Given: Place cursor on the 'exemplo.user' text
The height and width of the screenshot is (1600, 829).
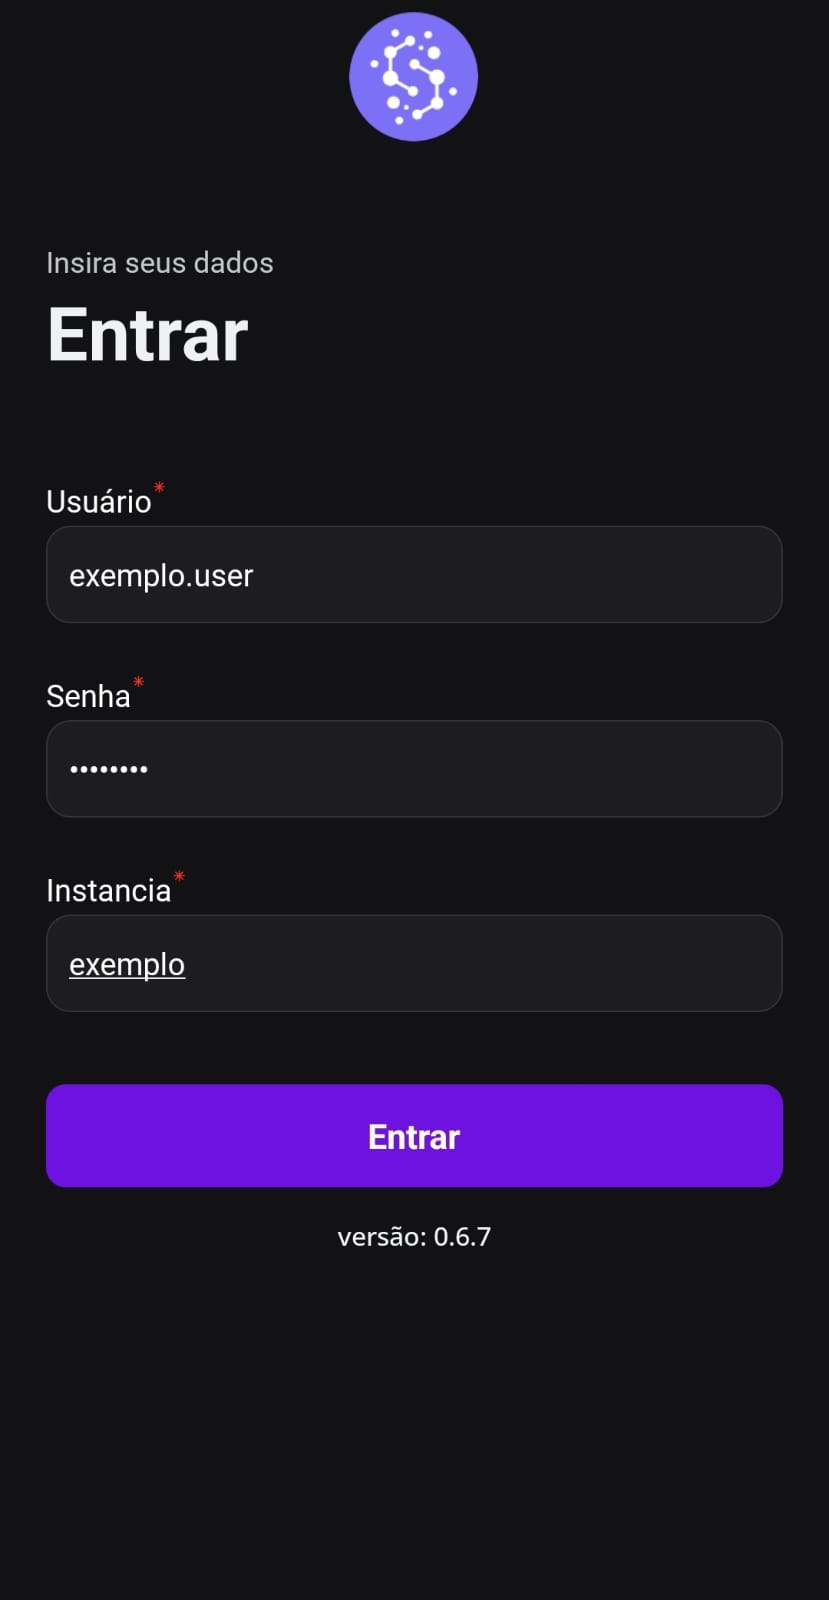Looking at the screenshot, I should coord(161,576).
